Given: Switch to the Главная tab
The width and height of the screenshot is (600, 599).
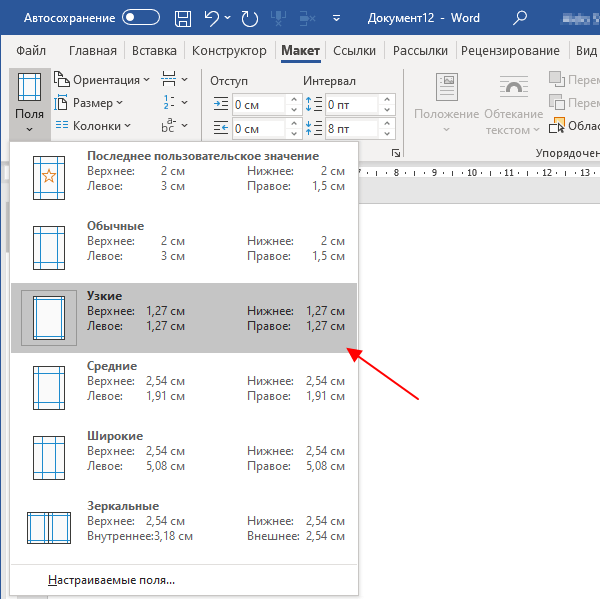Looking at the screenshot, I should click(x=93, y=51).
